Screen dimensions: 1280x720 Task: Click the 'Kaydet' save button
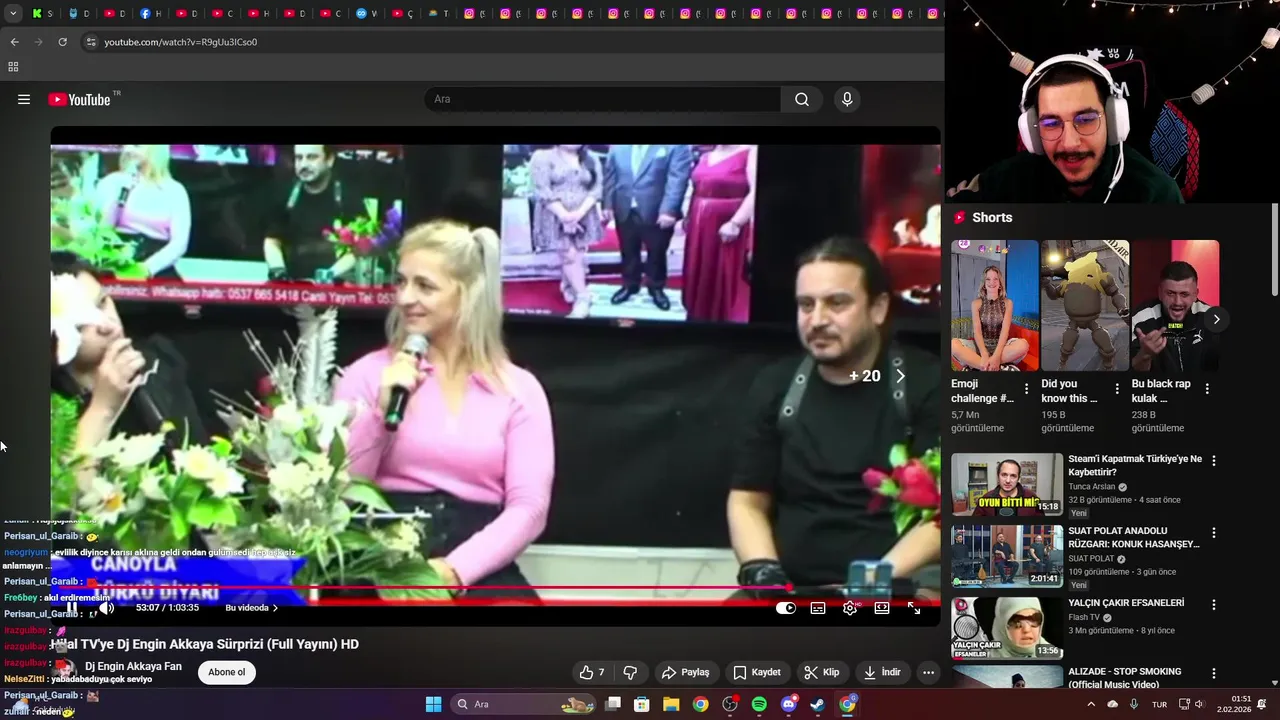757,672
